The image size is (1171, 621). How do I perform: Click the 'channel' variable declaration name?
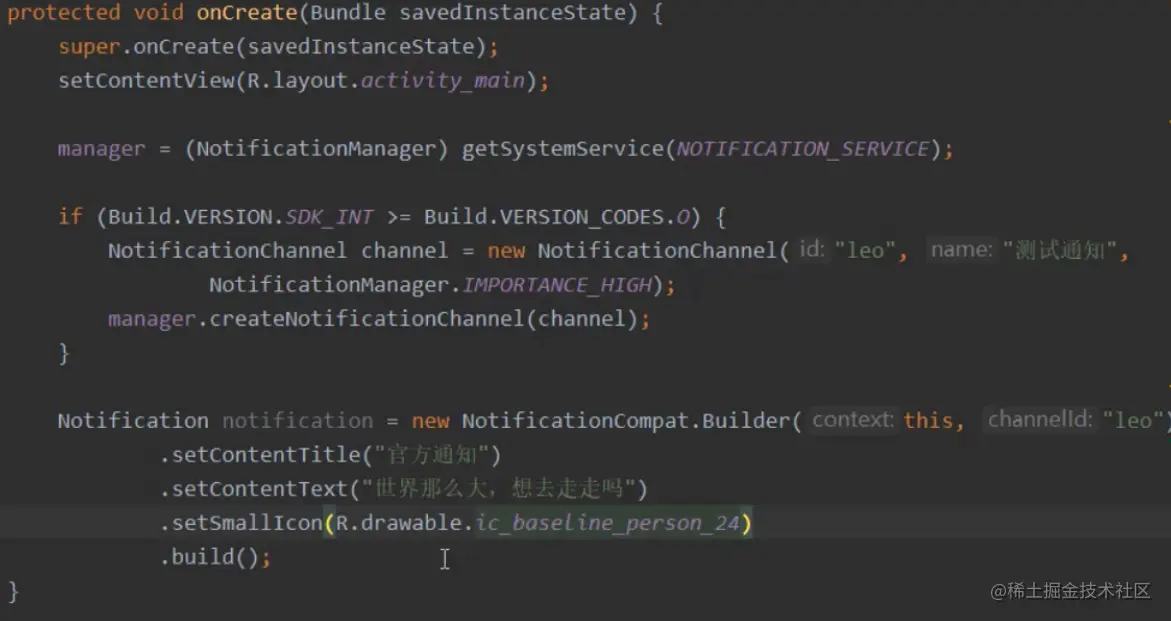(404, 251)
